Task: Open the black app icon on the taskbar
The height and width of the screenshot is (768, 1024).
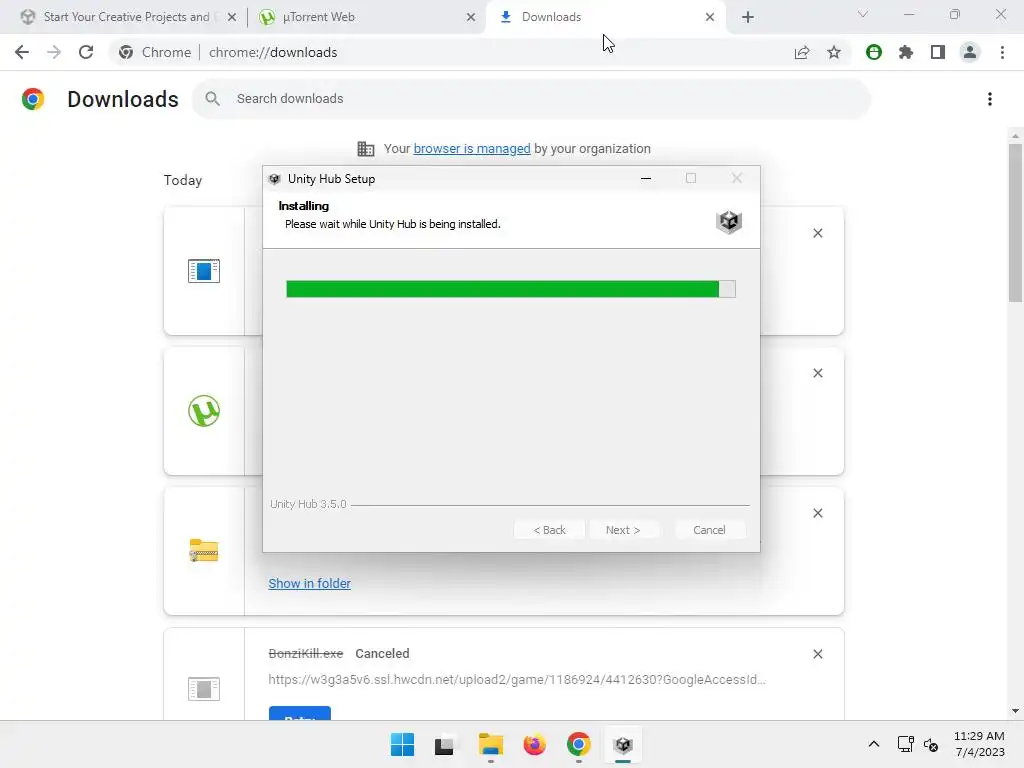Action: tap(444, 744)
